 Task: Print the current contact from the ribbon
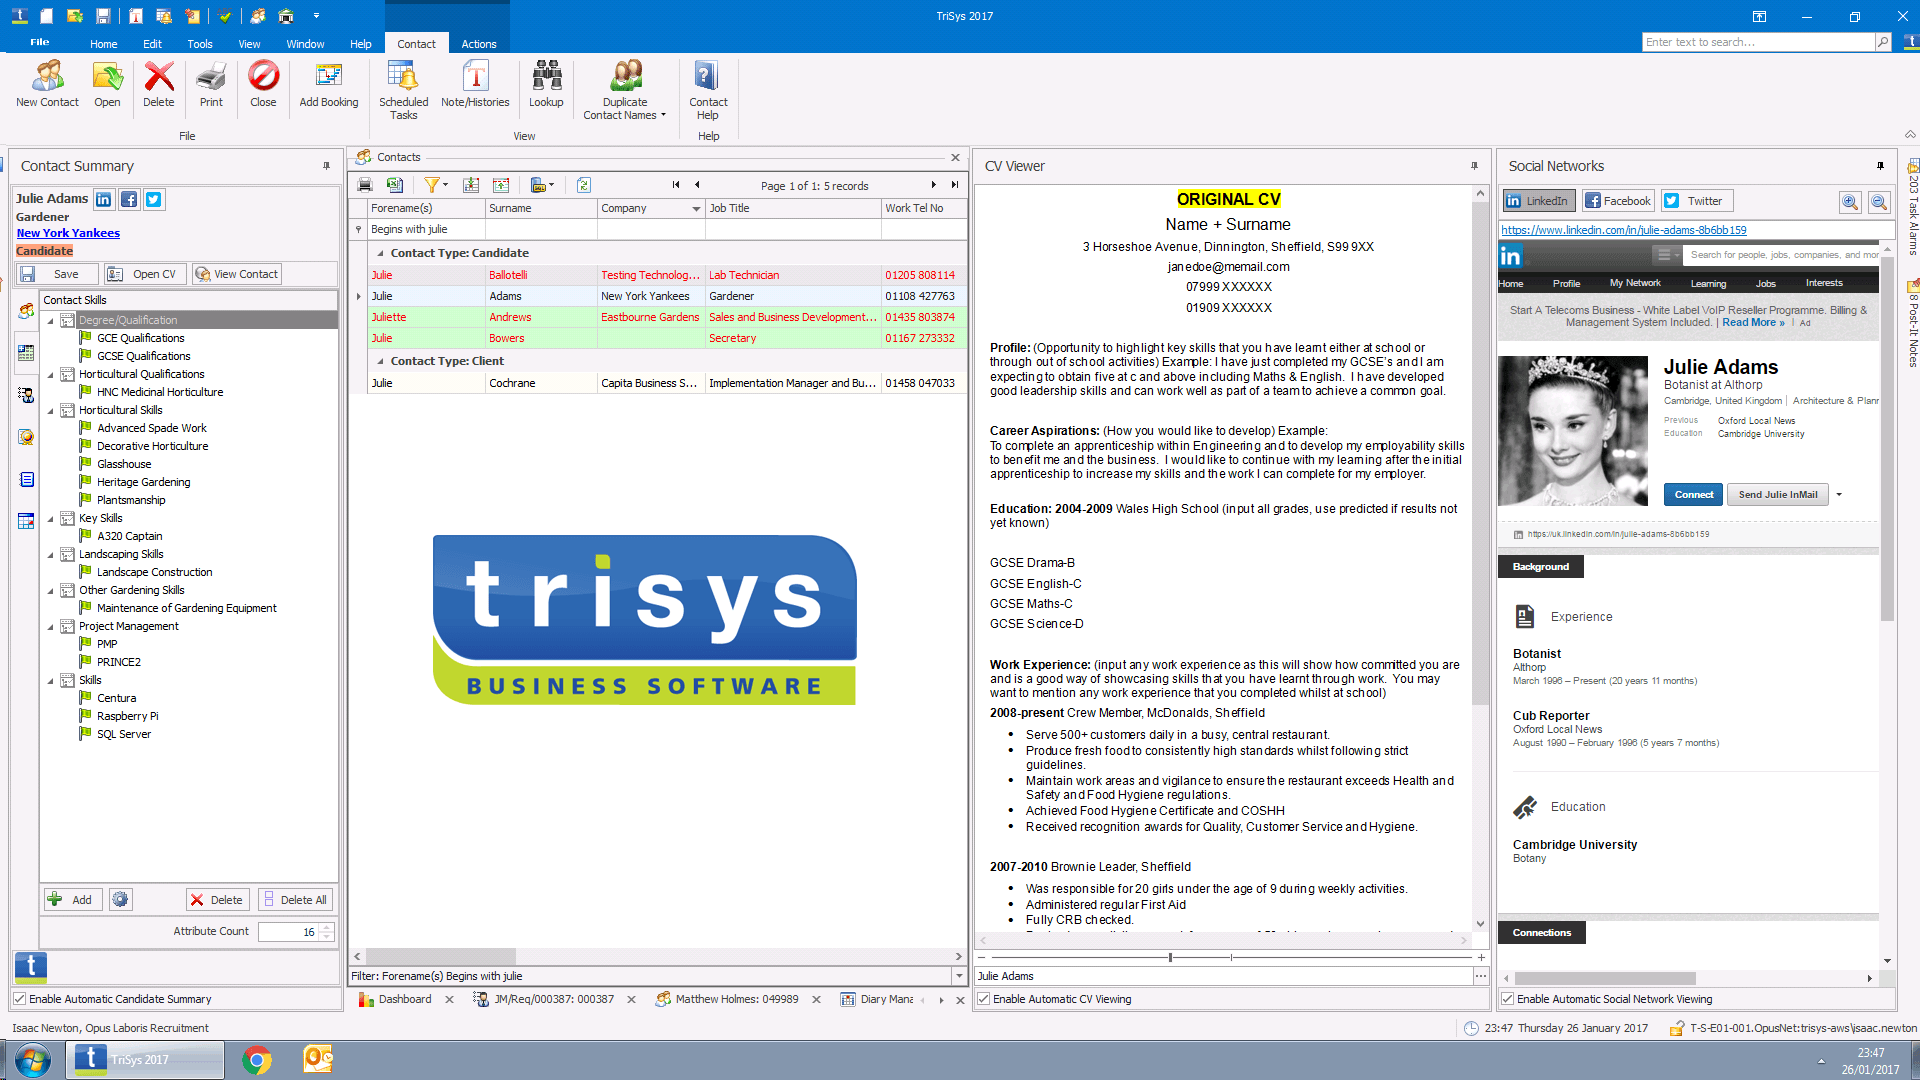point(210,88)
